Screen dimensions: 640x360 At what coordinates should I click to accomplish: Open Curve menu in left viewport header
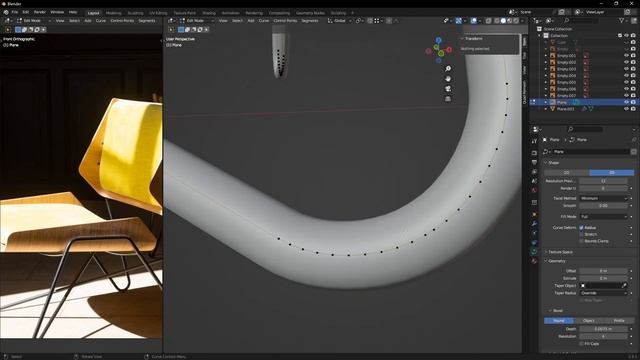[x=100, y=20]
